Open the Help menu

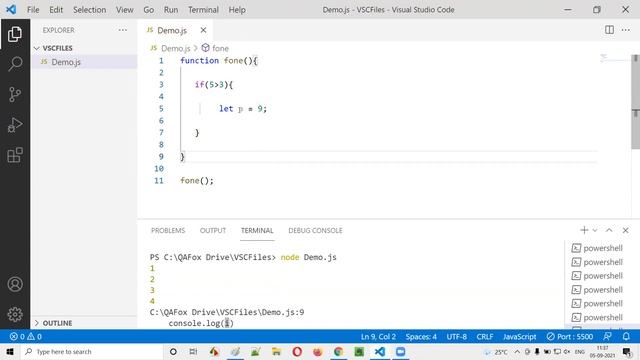237,9
